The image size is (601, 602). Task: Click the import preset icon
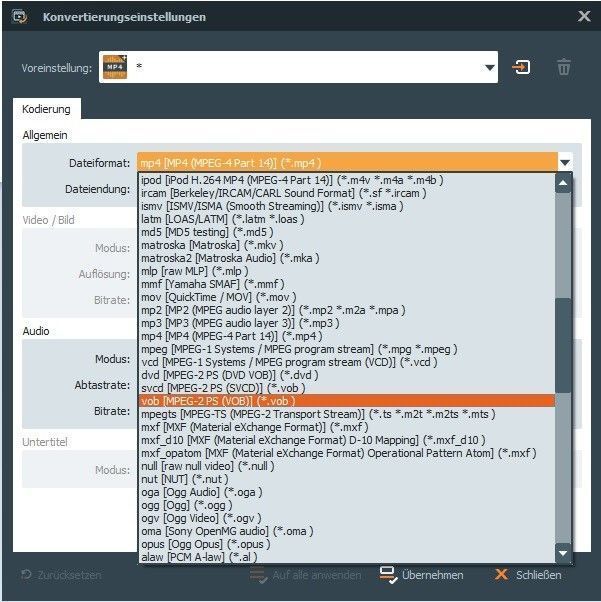tap(521, 68)
